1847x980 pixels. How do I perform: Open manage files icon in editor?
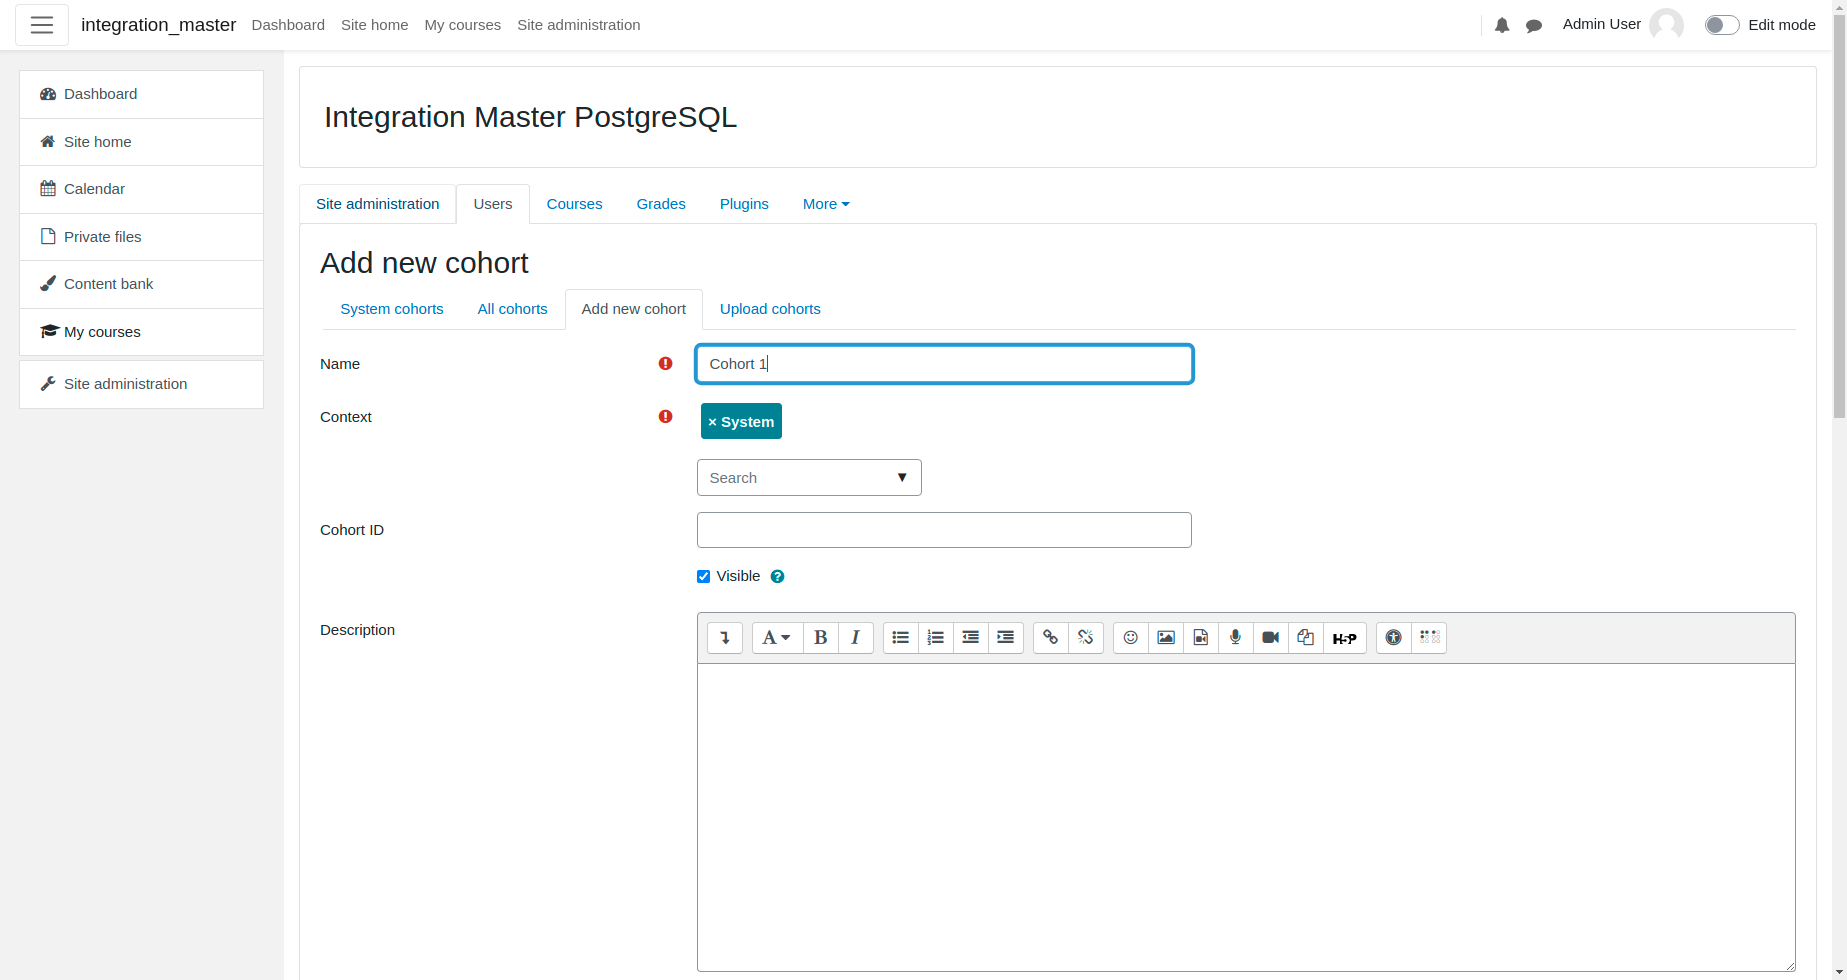coord(1305,638)
